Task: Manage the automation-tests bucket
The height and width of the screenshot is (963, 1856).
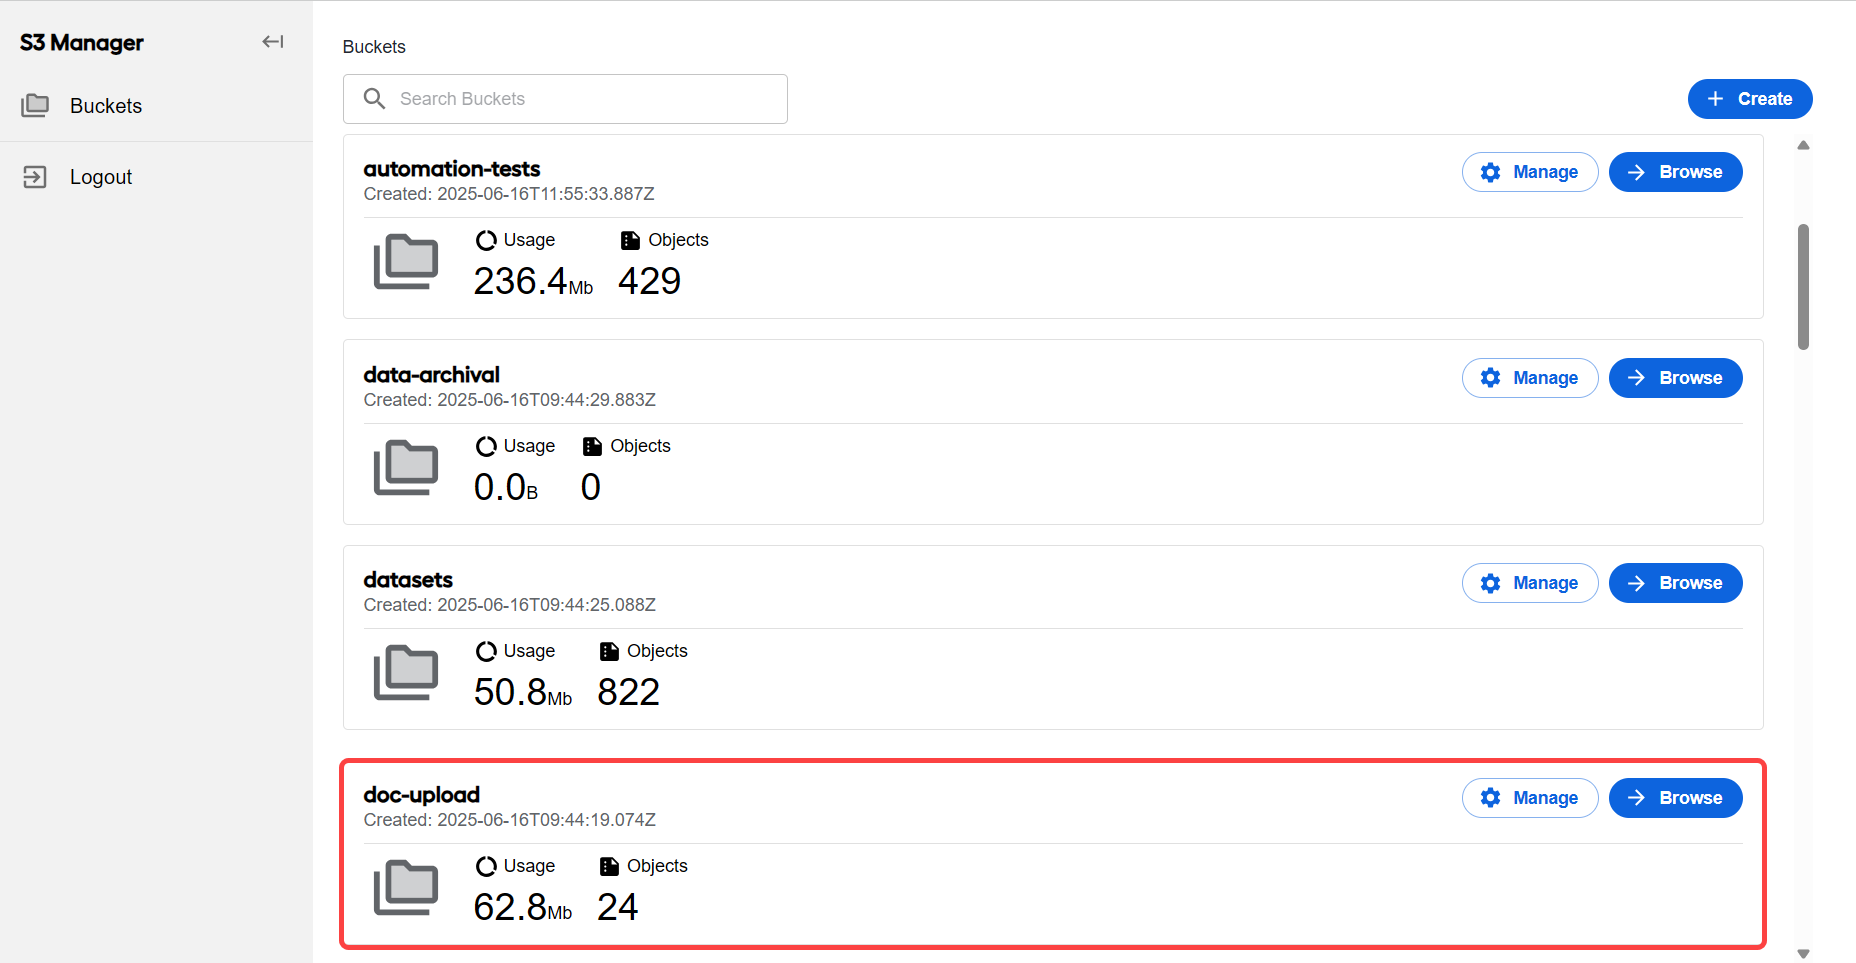Action: pyautogui.click(x=1530, y=172)
